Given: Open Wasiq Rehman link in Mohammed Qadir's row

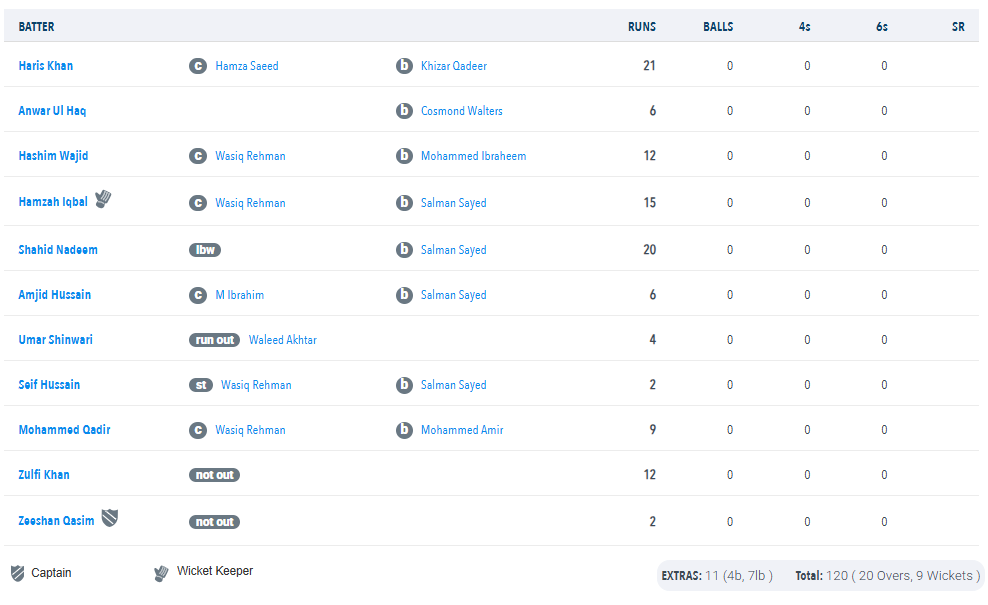Looking at the screenshot, I should (250, 430).
